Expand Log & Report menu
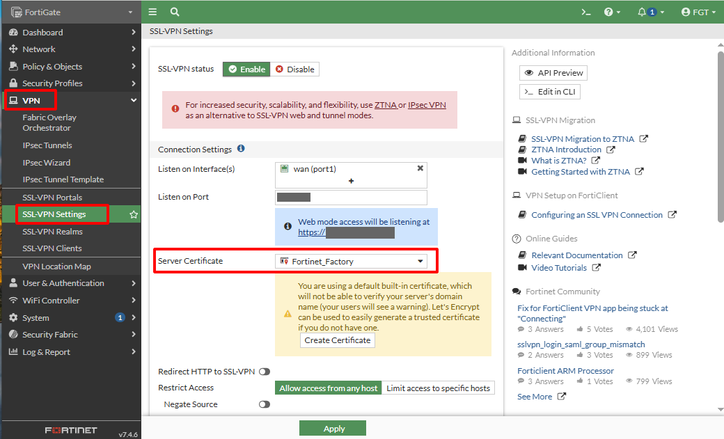The width and height of the screenshot is (724, 439). (x=71, y=352)
